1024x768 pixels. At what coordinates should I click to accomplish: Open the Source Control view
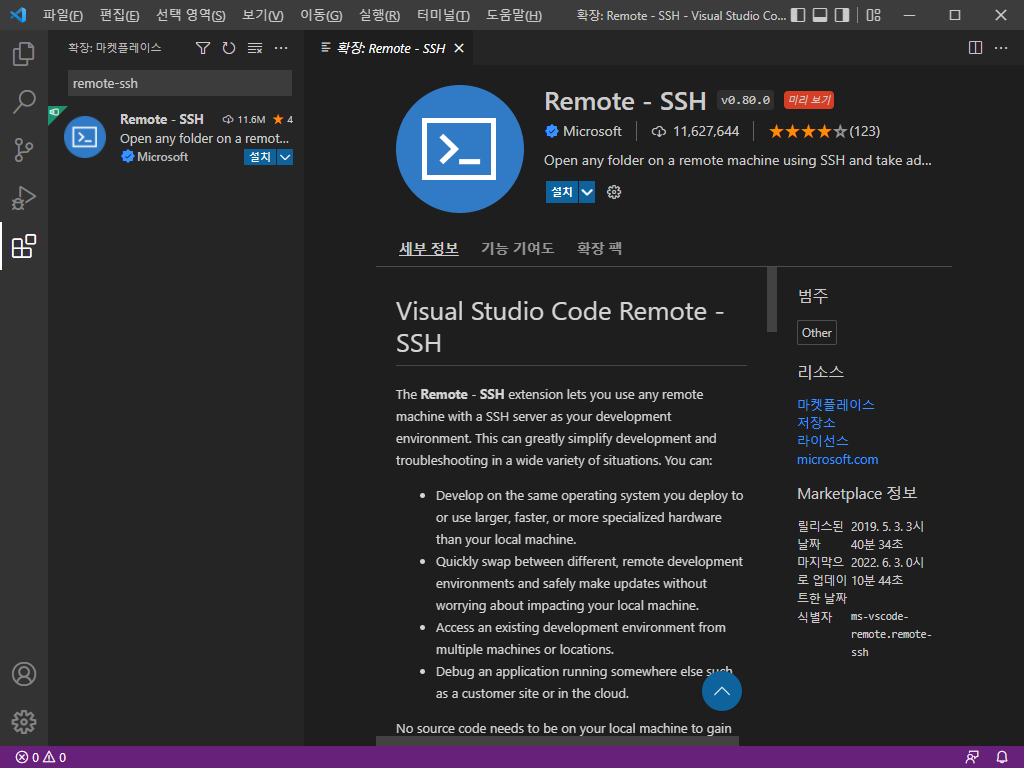click(x=24, y=150)
